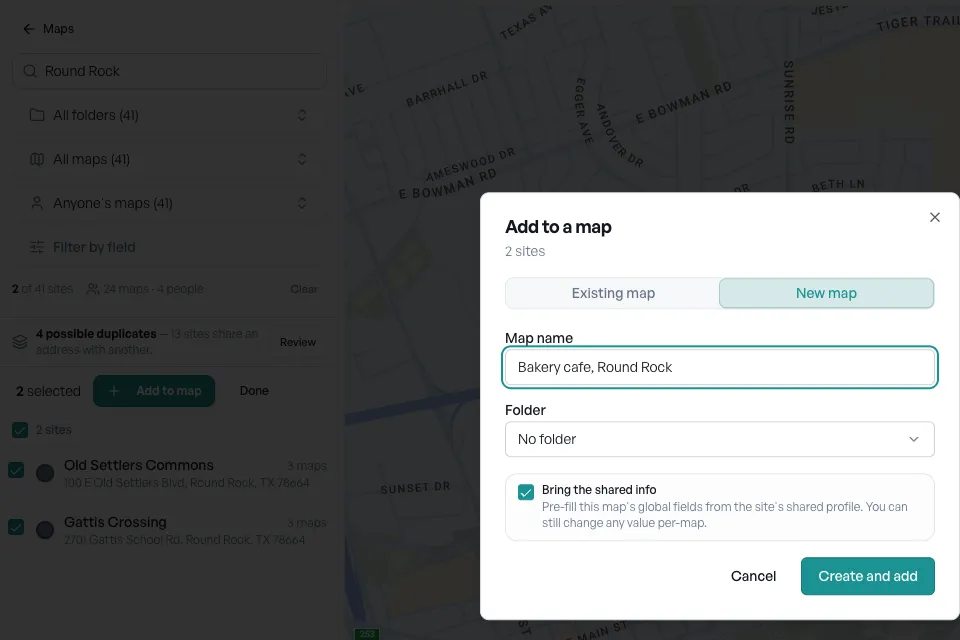Click the Old Settlers Commons site name
The image size is (960, 640).
pyautogui.click(x=139, y=465)
